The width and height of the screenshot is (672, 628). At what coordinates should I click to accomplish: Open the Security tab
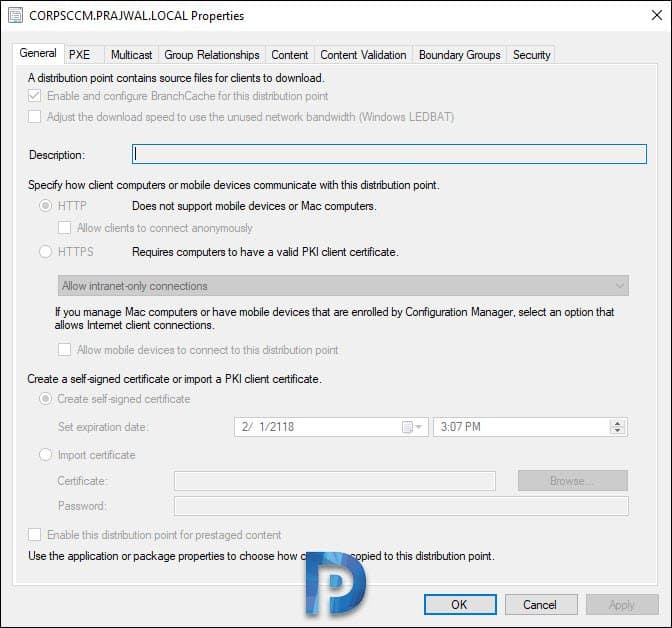(x=531, y=55)
